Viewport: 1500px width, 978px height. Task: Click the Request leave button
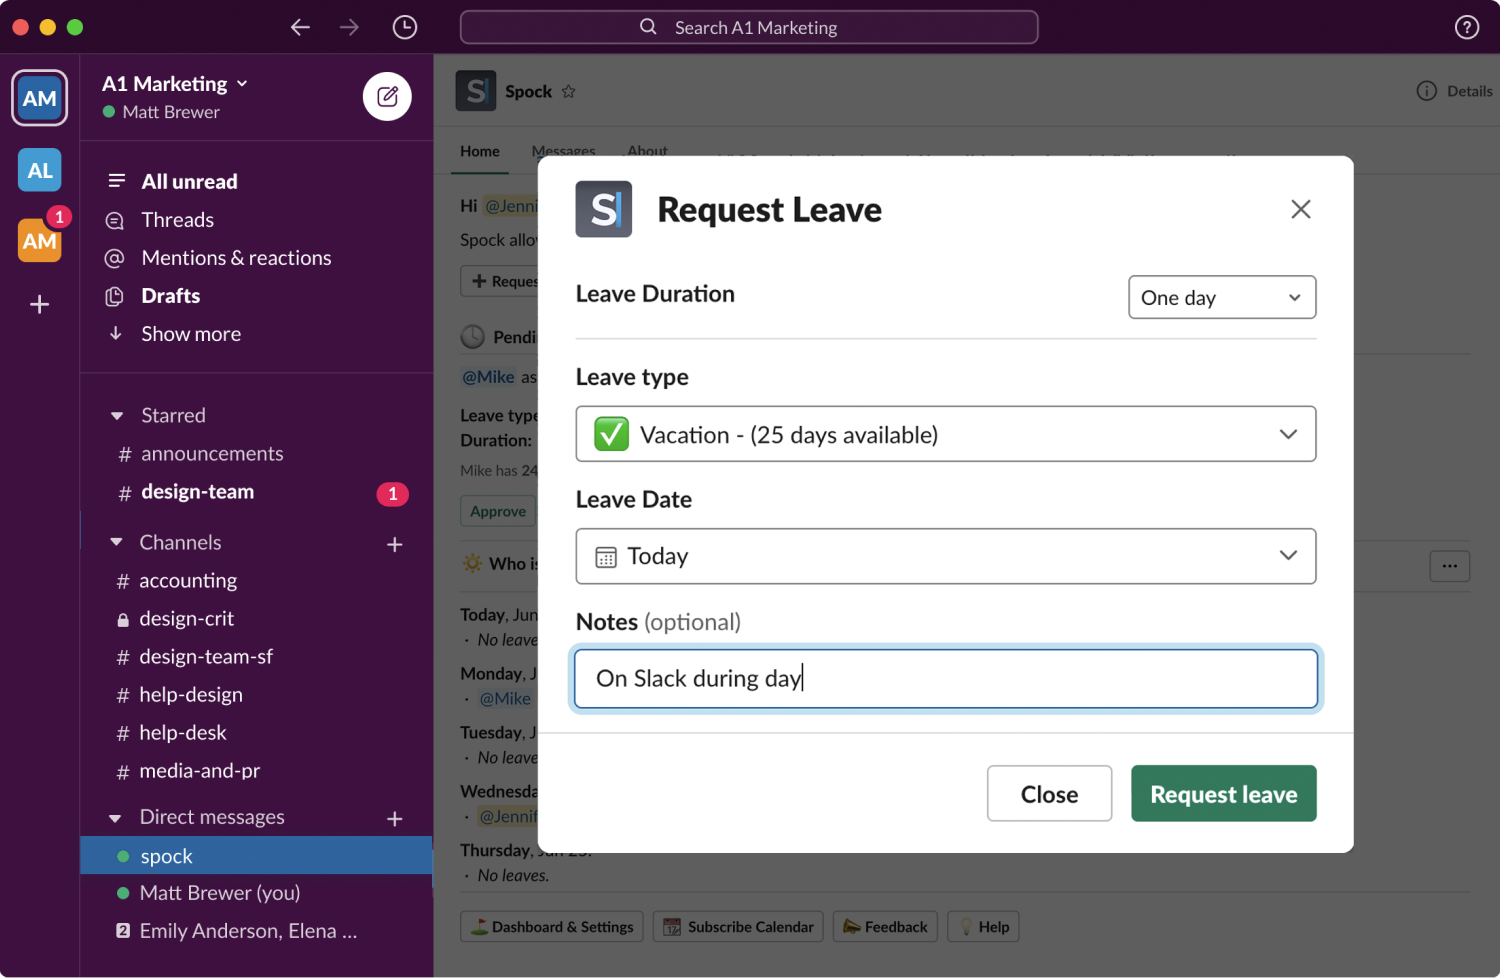1223,794
